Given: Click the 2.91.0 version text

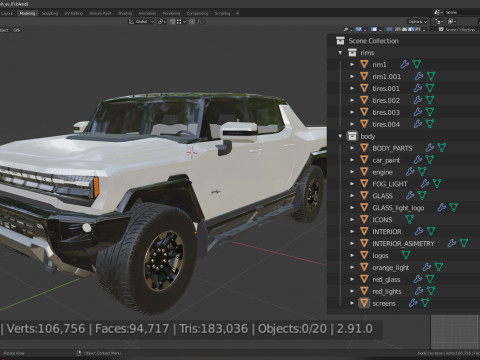Looking at the screenshot, I should tap(355, 329).
